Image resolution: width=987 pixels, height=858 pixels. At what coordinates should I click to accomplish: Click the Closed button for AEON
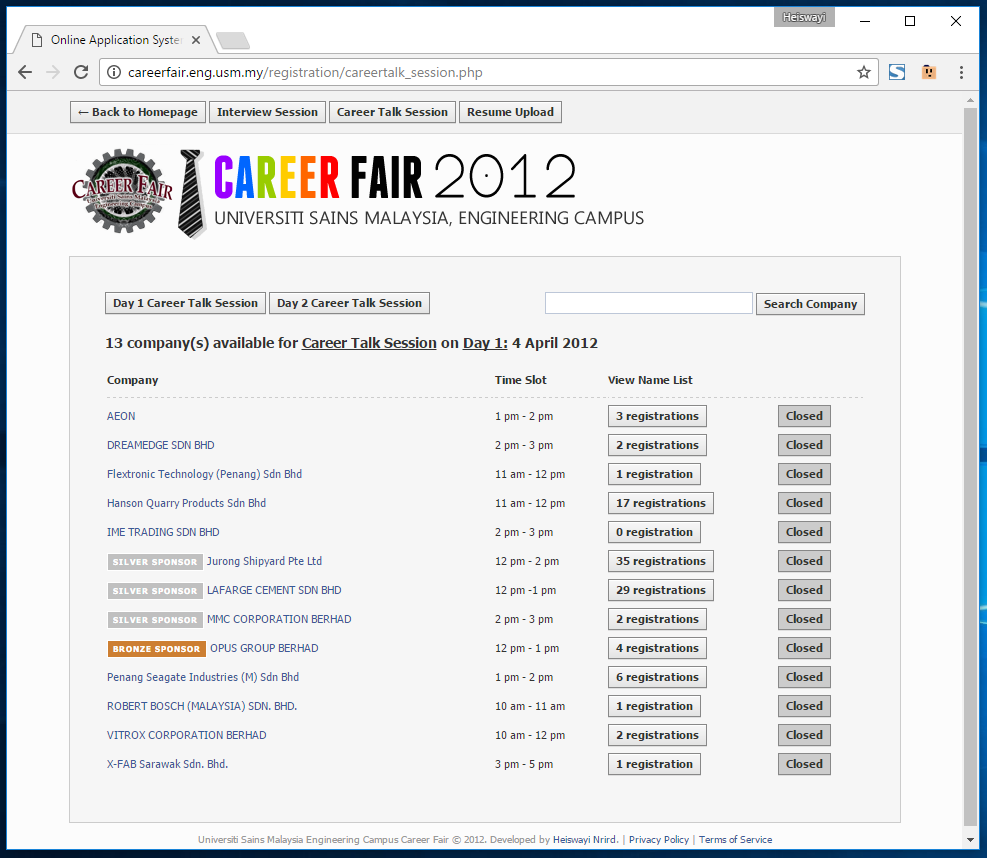pos(804,416)
